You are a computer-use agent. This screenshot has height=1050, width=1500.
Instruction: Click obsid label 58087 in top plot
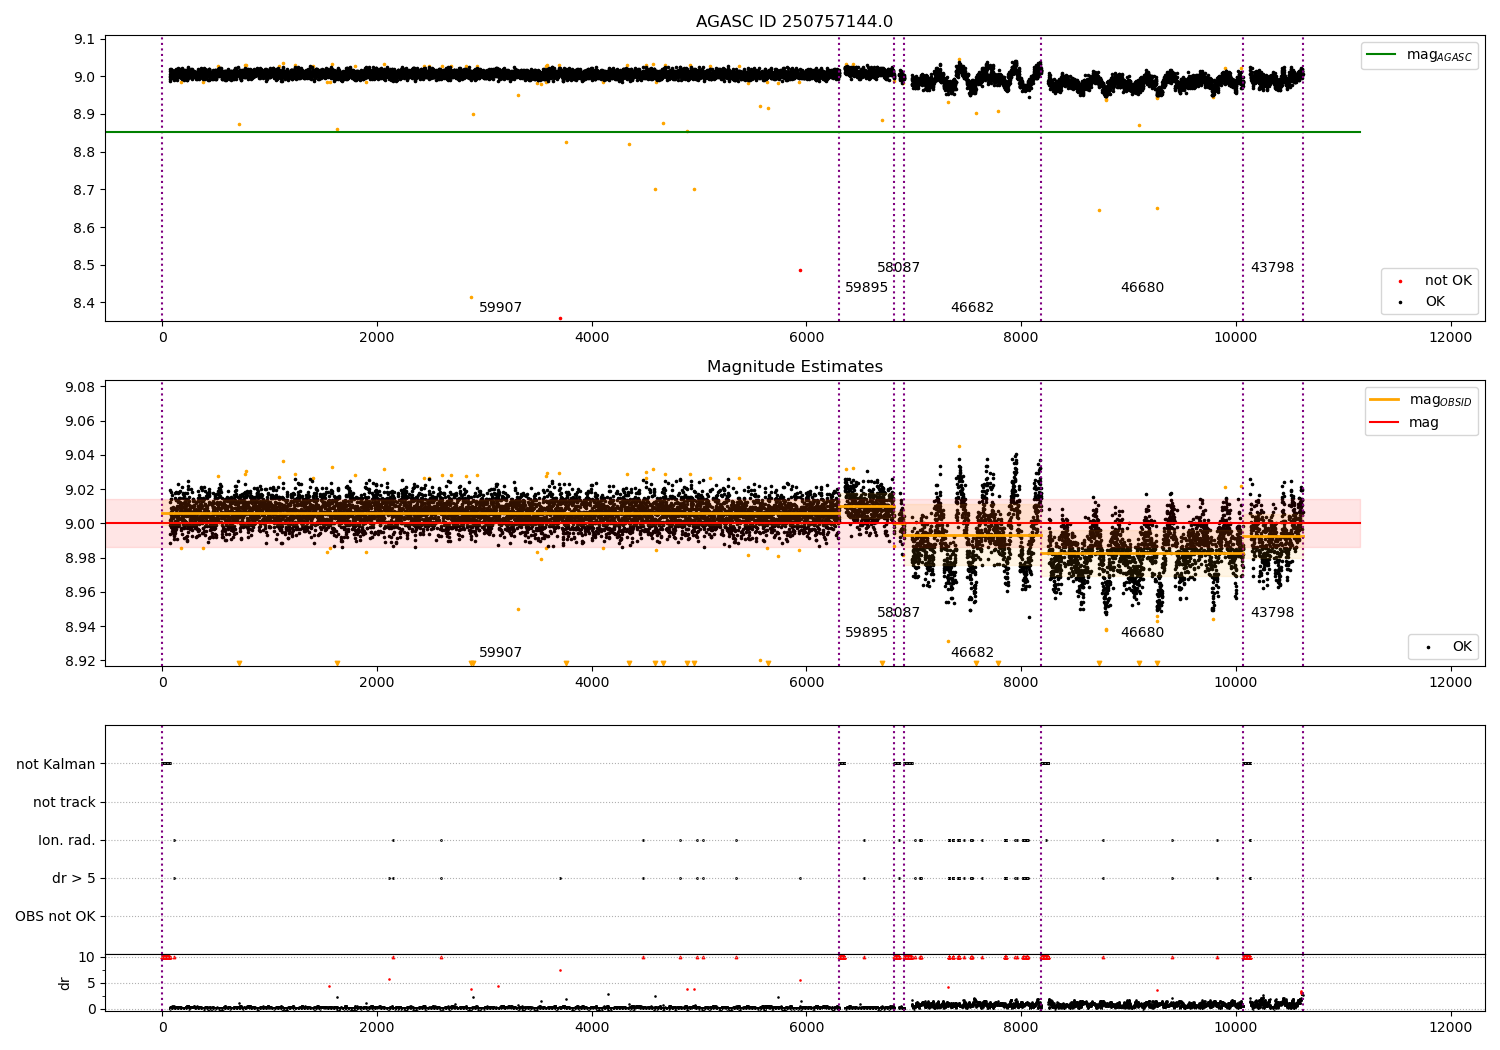(898, 268)
